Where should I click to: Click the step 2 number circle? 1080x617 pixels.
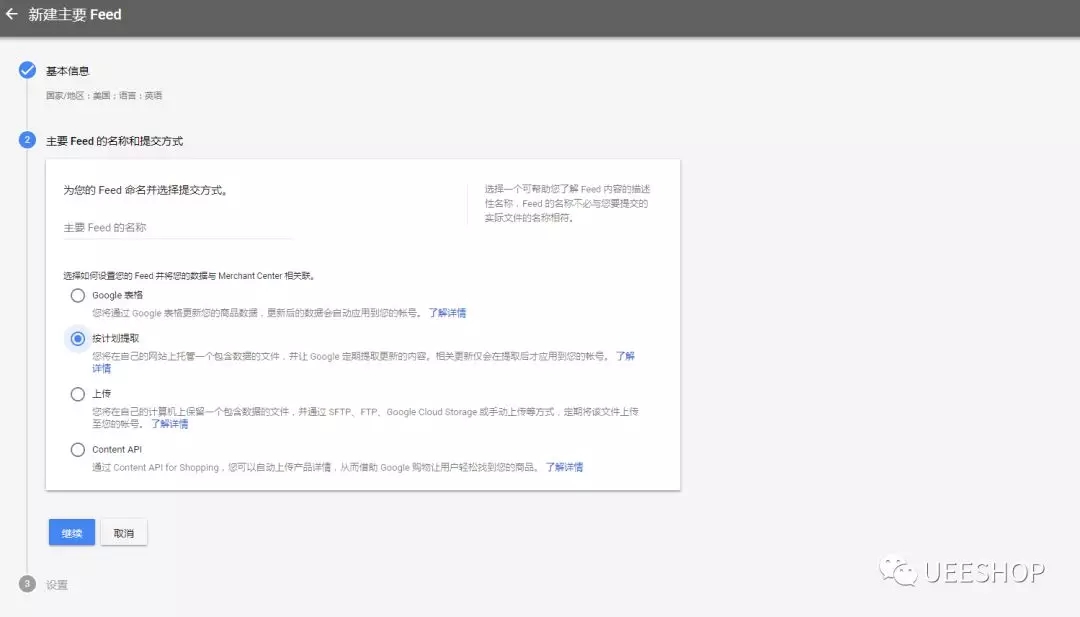(28, 140)
